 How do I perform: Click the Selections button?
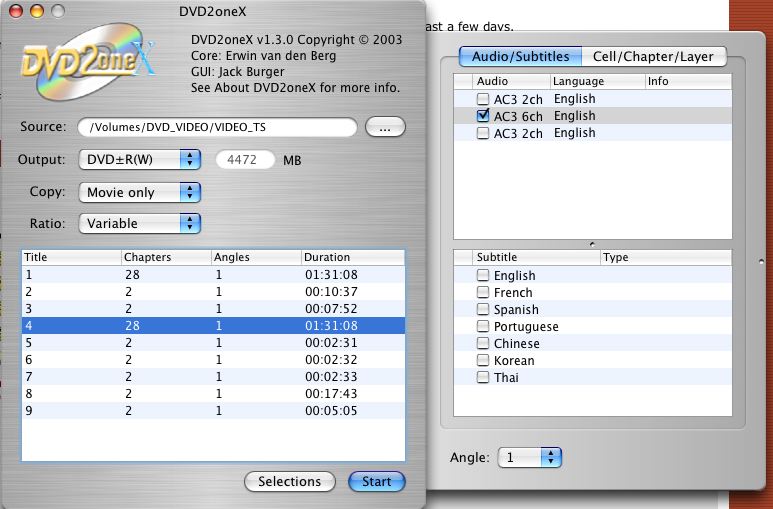[290, 481]
